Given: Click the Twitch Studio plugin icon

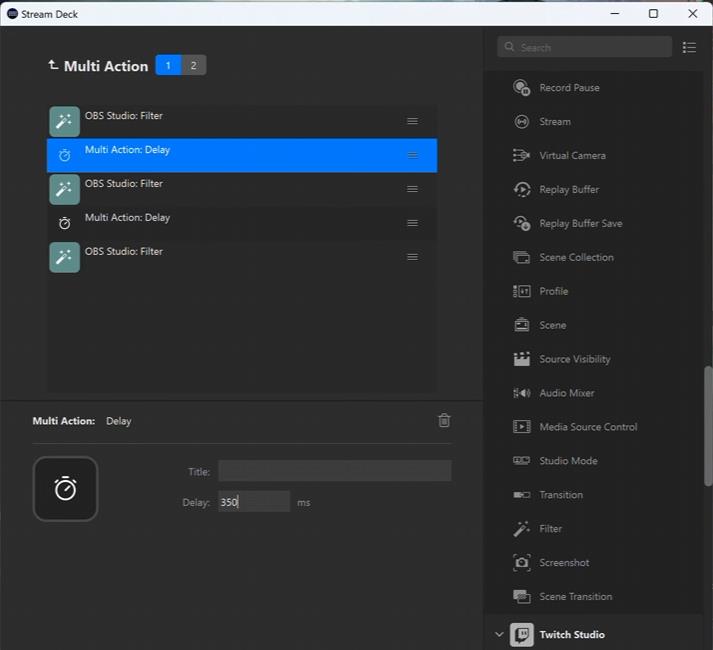Looking at the screenshot, I should tap(522, 635).
